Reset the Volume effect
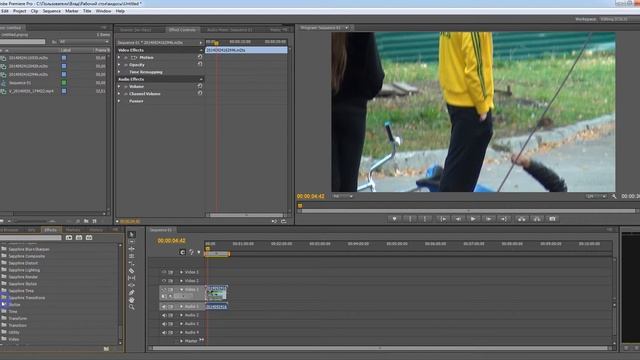 [x=200, y=86]
